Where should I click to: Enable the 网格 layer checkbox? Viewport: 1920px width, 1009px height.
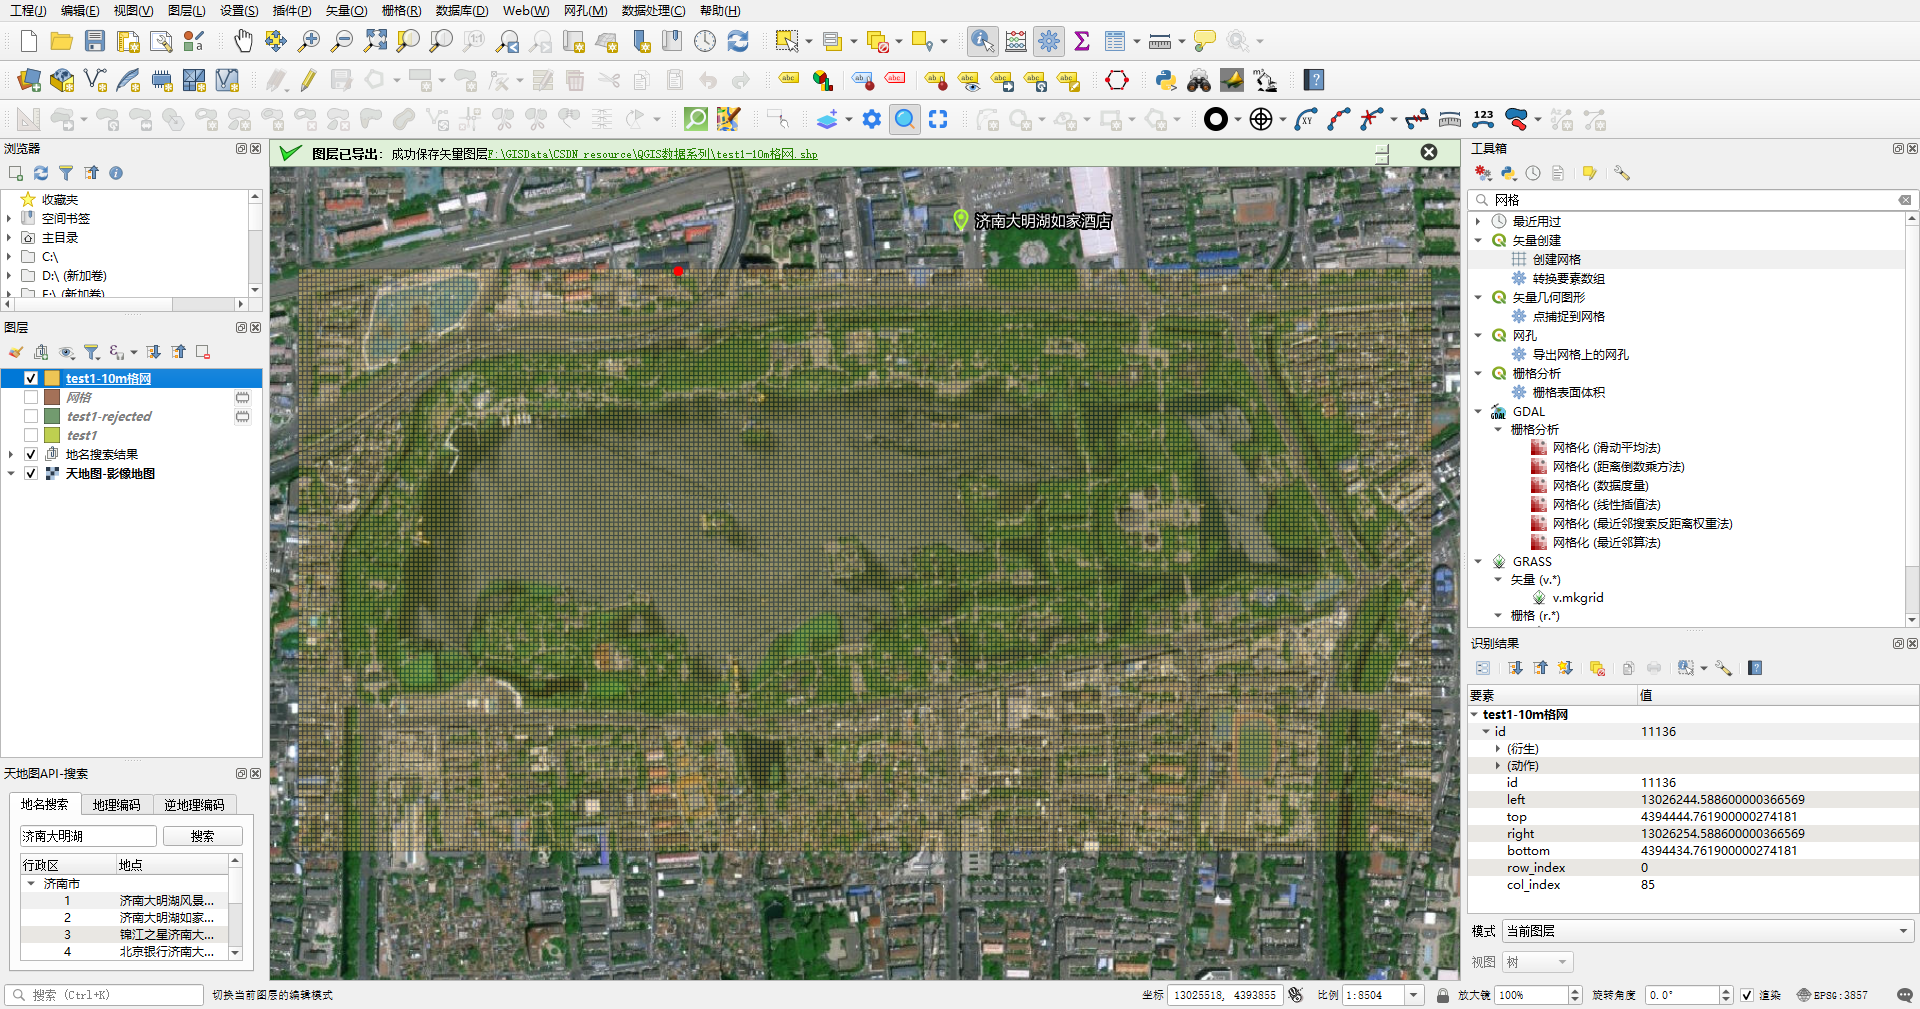pyautogui.click(x=31, y=397)
